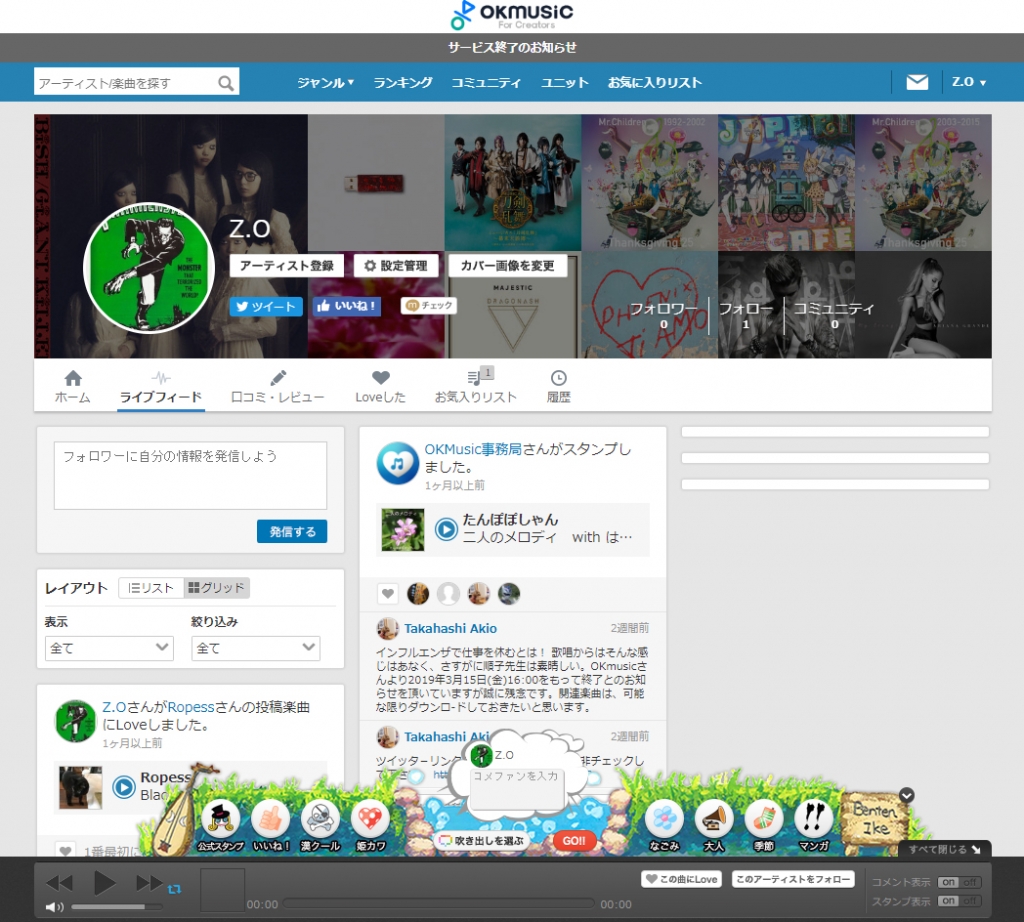
Task: Turn コメント表示 on
Action: [948, 882]
